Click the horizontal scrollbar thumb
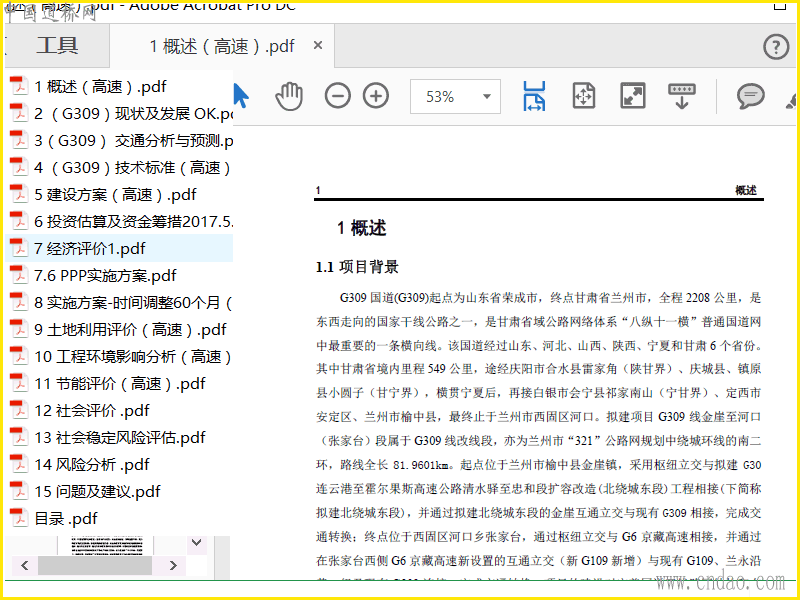The height and width of the screenshot is (600, 800). [94, 565]
